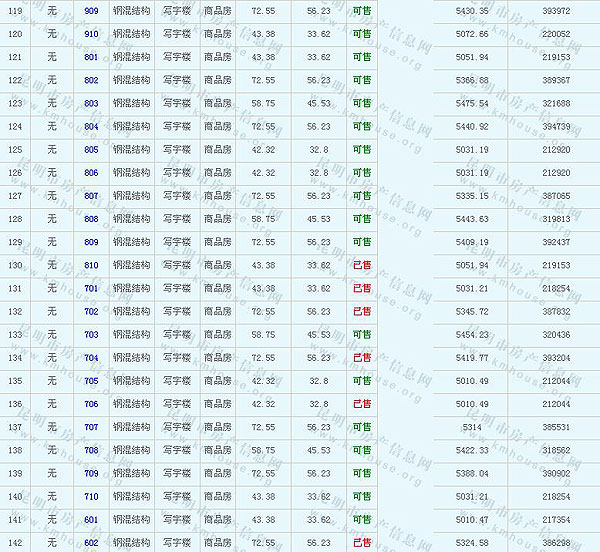The width and height of the screenshot is (600, 552).
Task: Open the room 801 link
Action: coord(91,57)
